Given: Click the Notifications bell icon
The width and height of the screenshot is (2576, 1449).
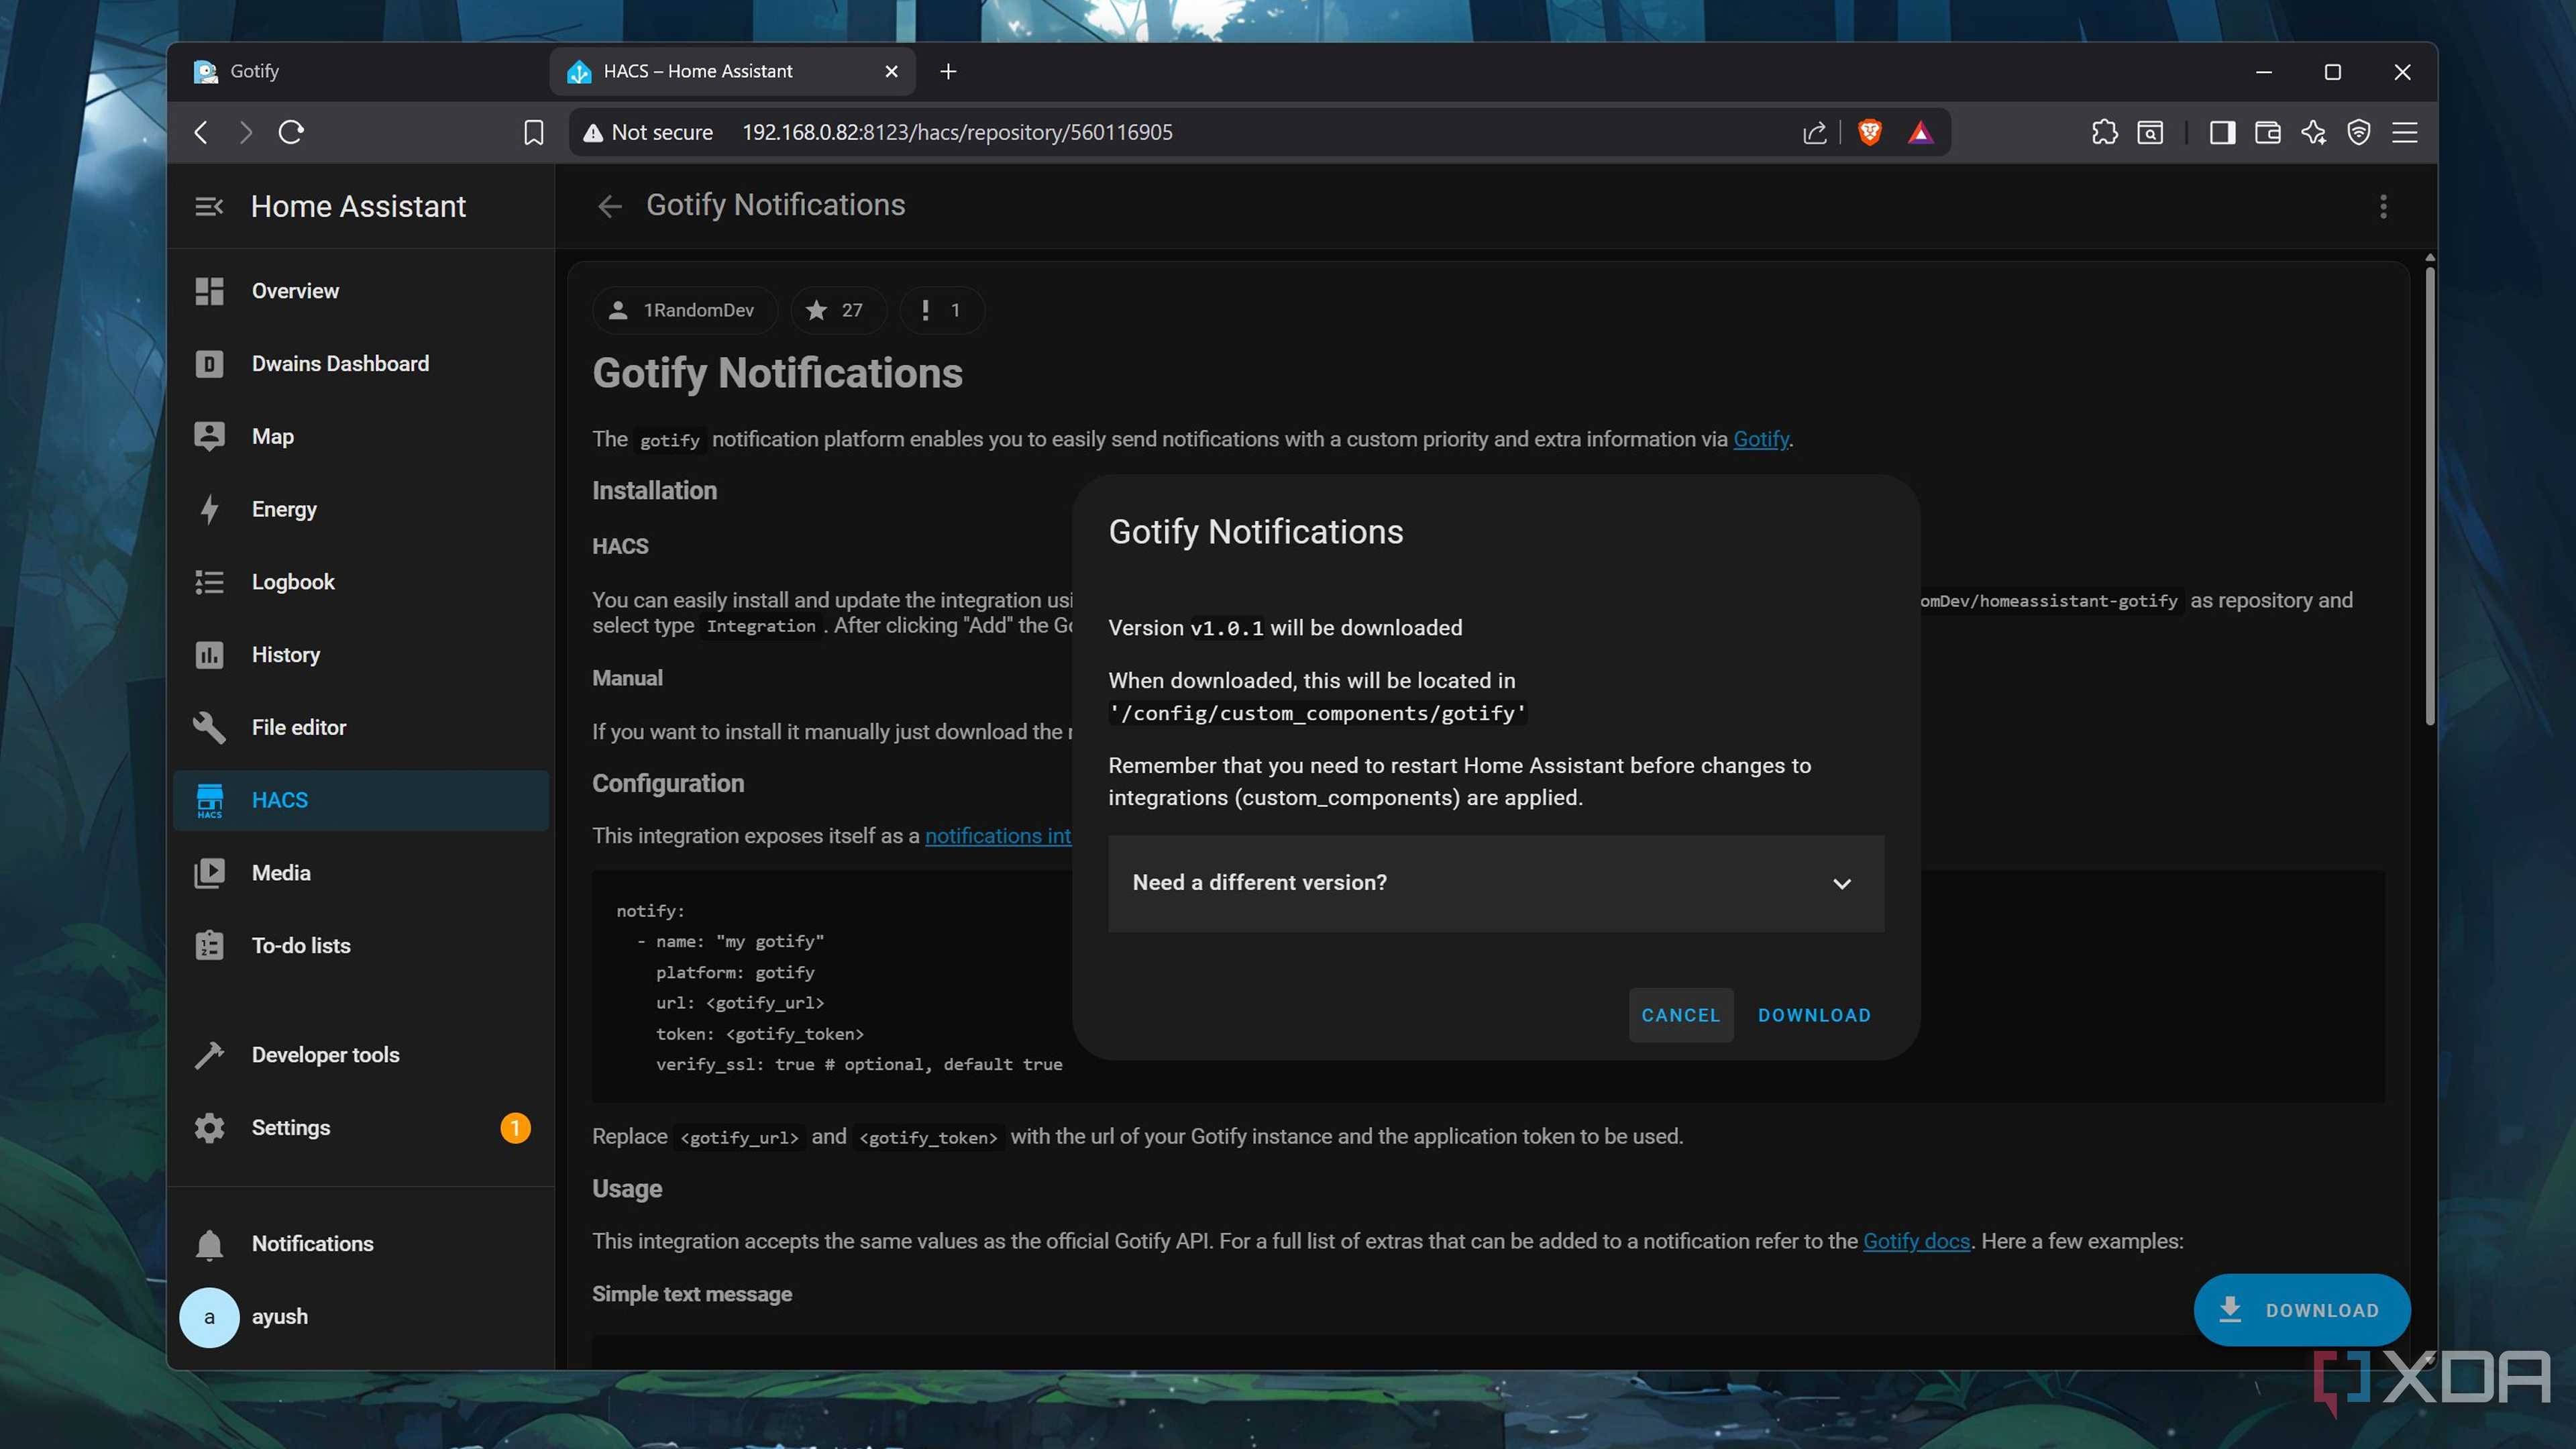Looking at the screenshot, I should click(209, 1244).
